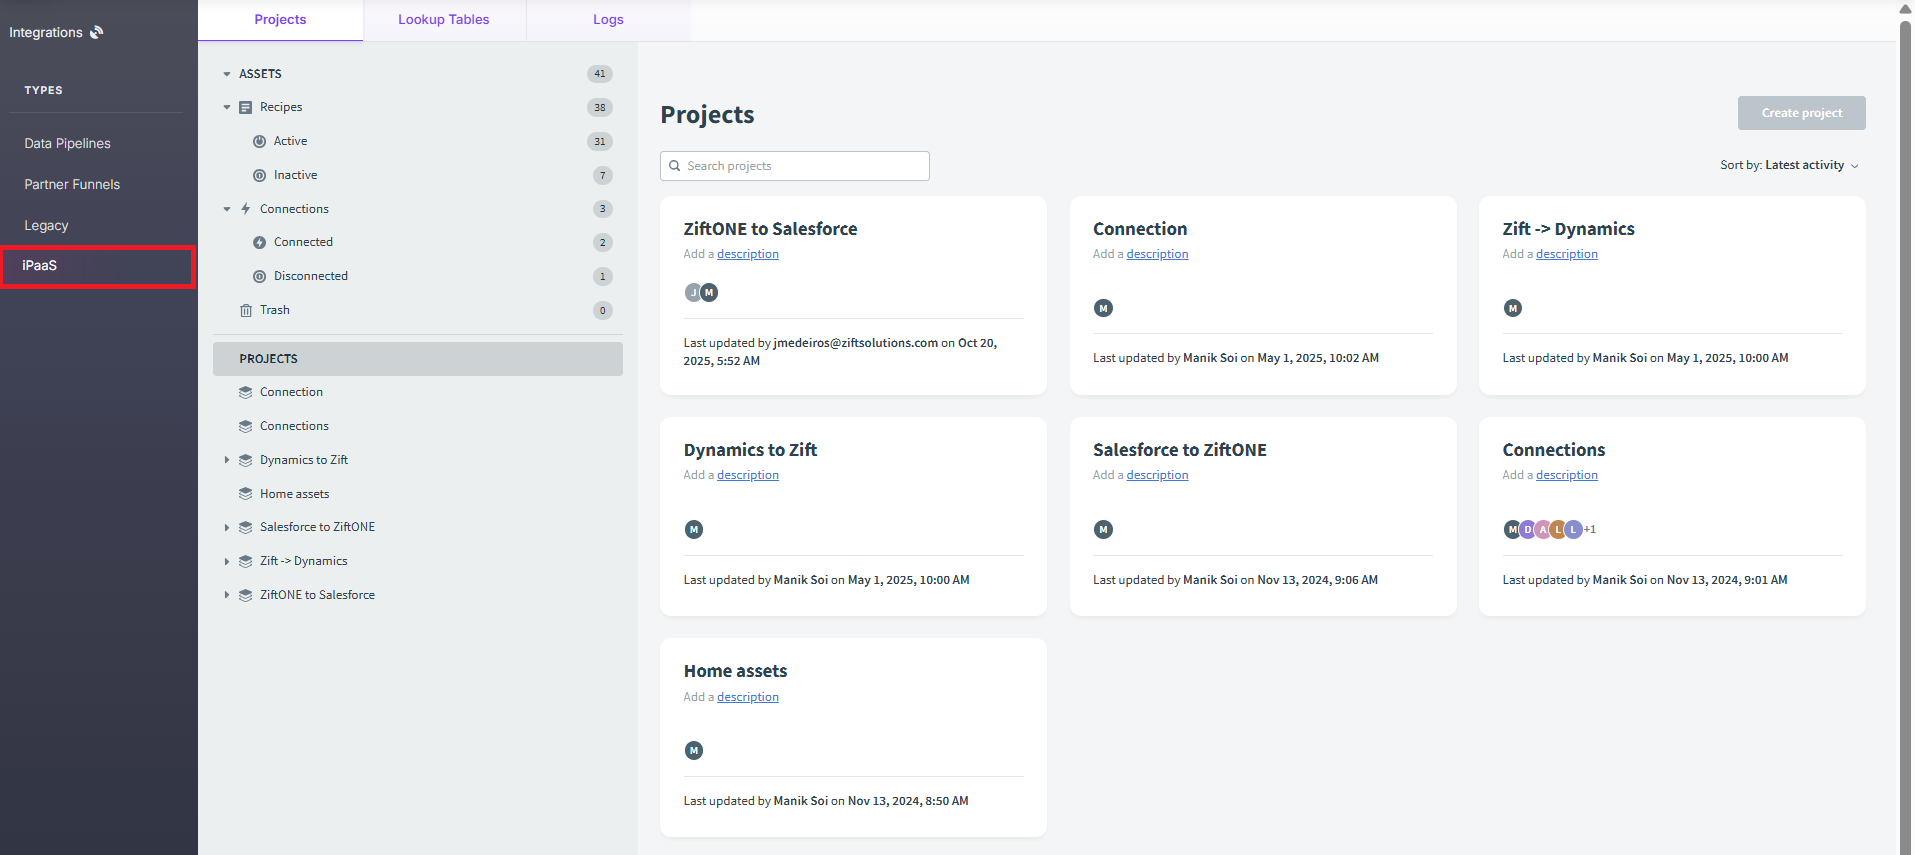This screenshot has width=1915, height=855.
Task: Click the Dynamics to Zift stack icon
Action: (245, 460)
